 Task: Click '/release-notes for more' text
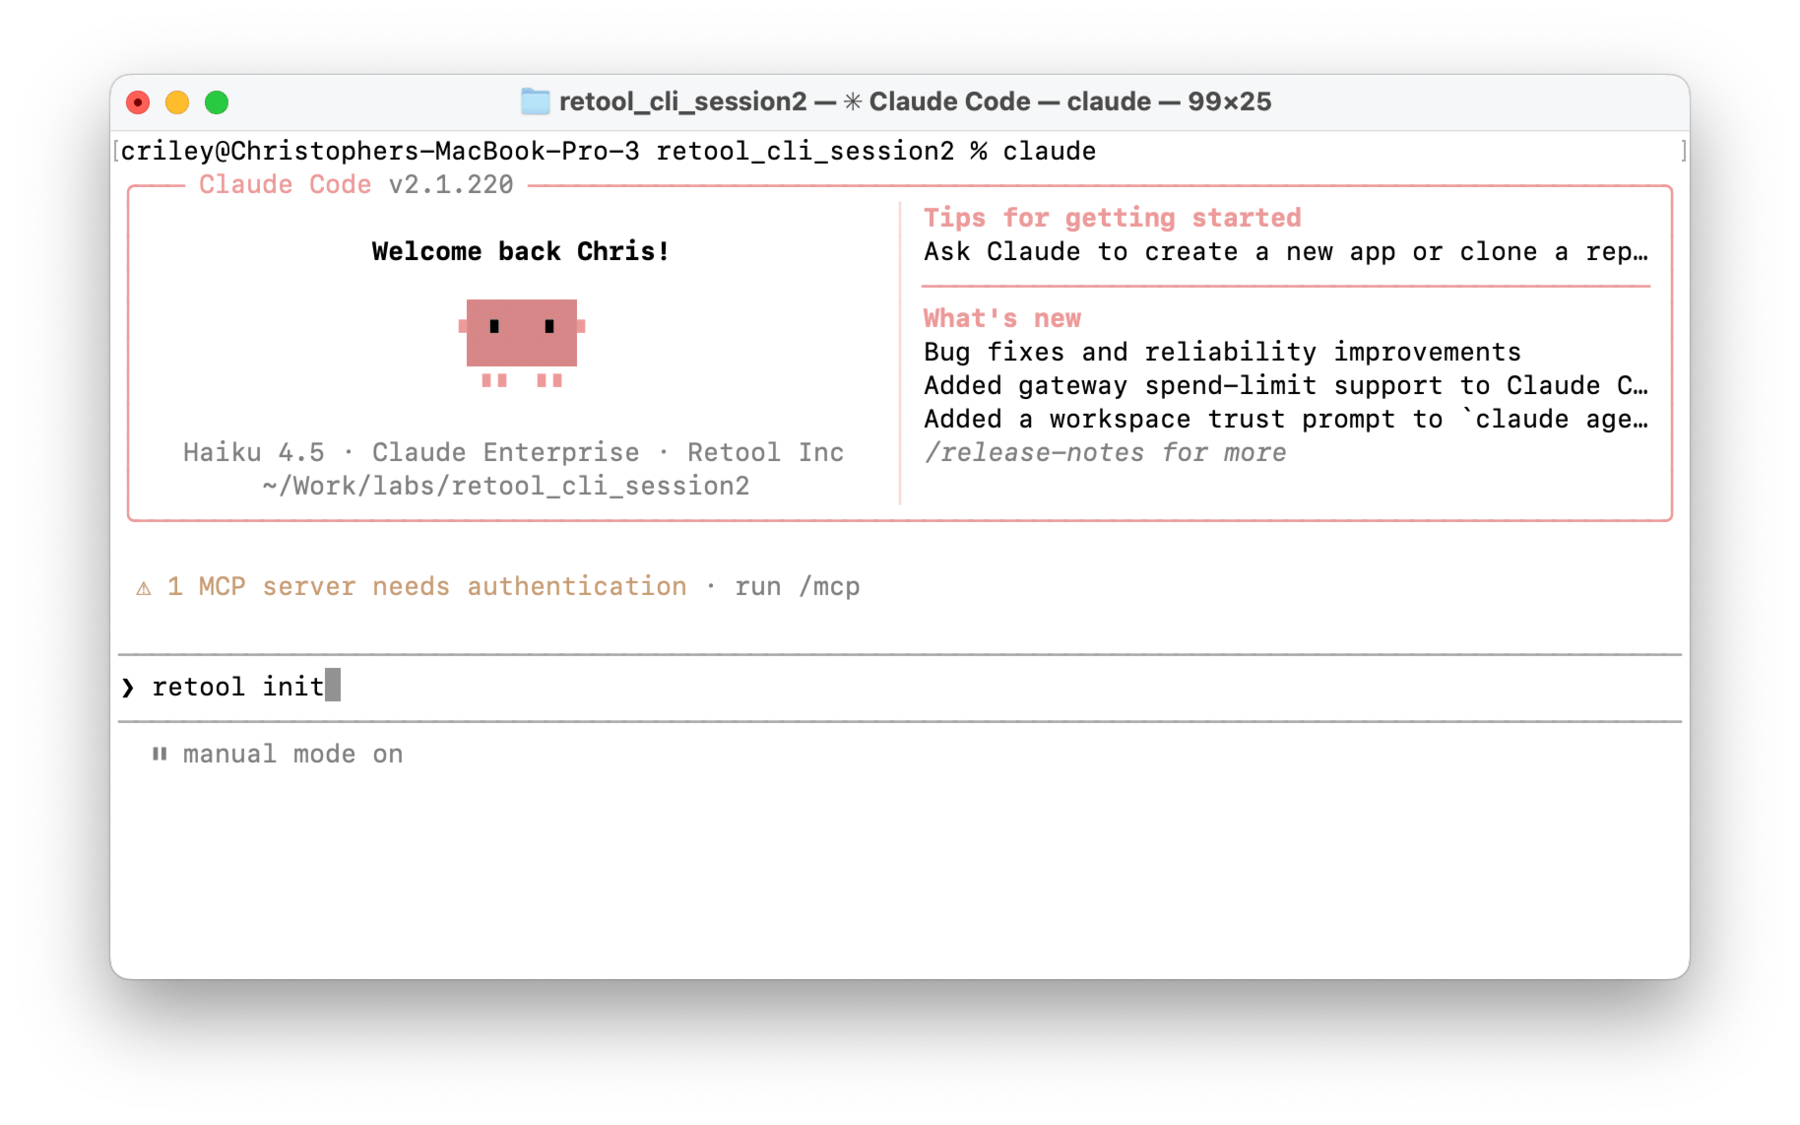pyautogui.click(x=1105, y=453)
